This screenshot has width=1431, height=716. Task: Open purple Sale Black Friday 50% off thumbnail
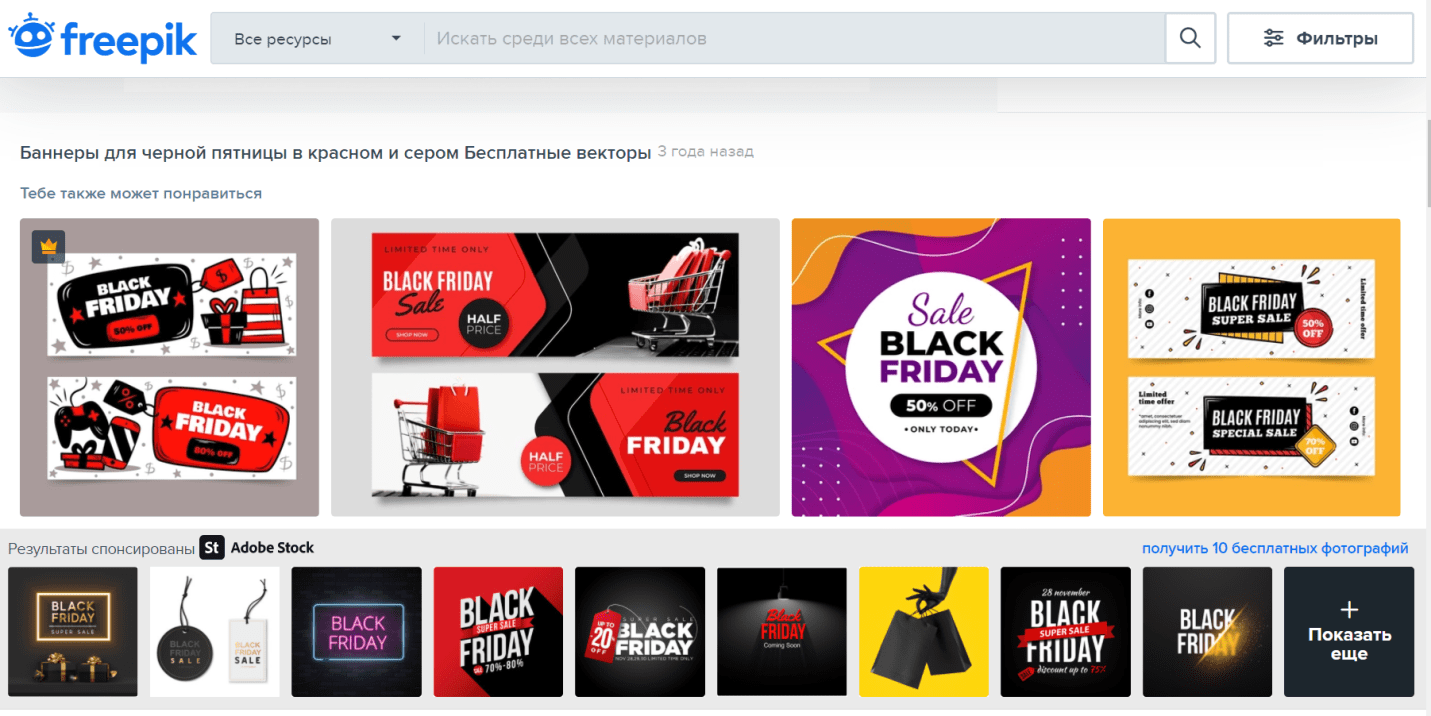[x=941, y=367]
